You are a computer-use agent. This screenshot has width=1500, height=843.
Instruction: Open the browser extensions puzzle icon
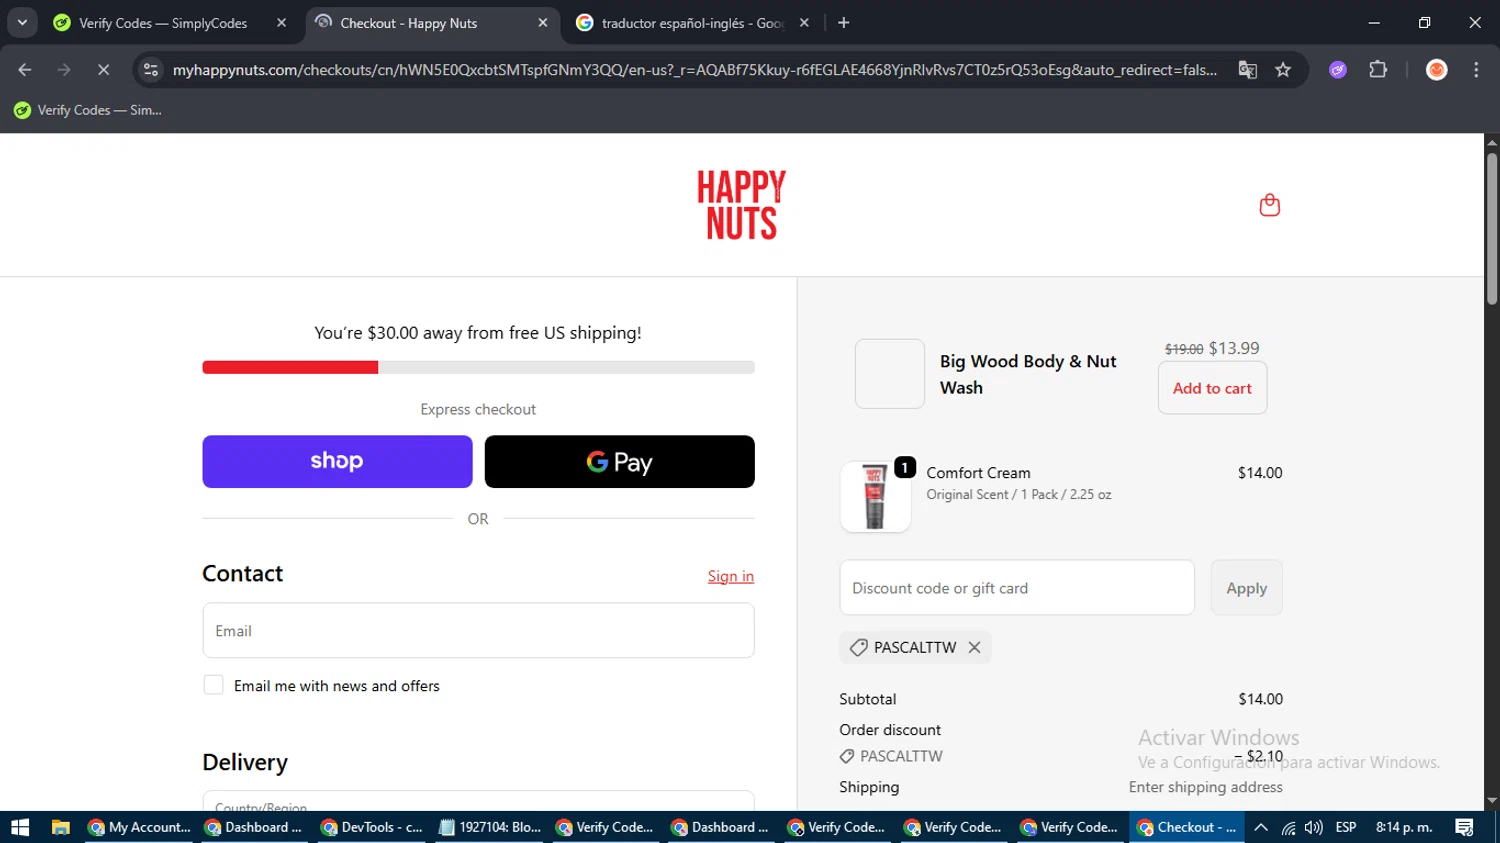tap(1378, 70)
